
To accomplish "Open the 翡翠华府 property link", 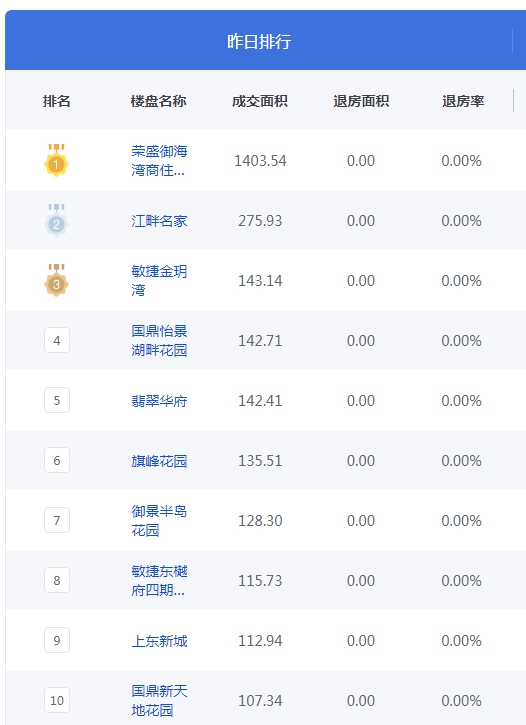I will (159, 401).
